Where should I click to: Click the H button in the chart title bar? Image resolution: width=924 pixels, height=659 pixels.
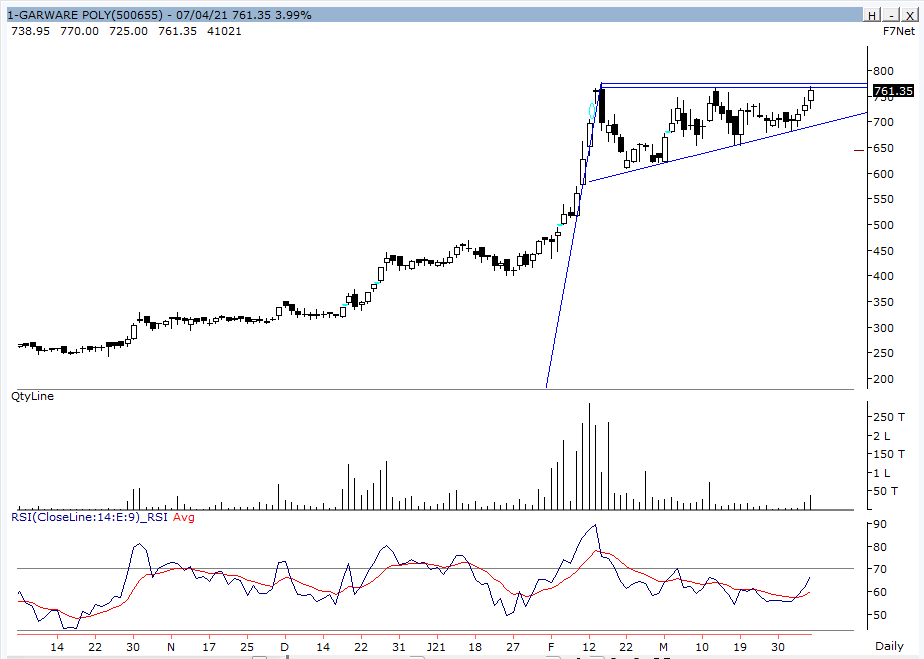(872, 15)
